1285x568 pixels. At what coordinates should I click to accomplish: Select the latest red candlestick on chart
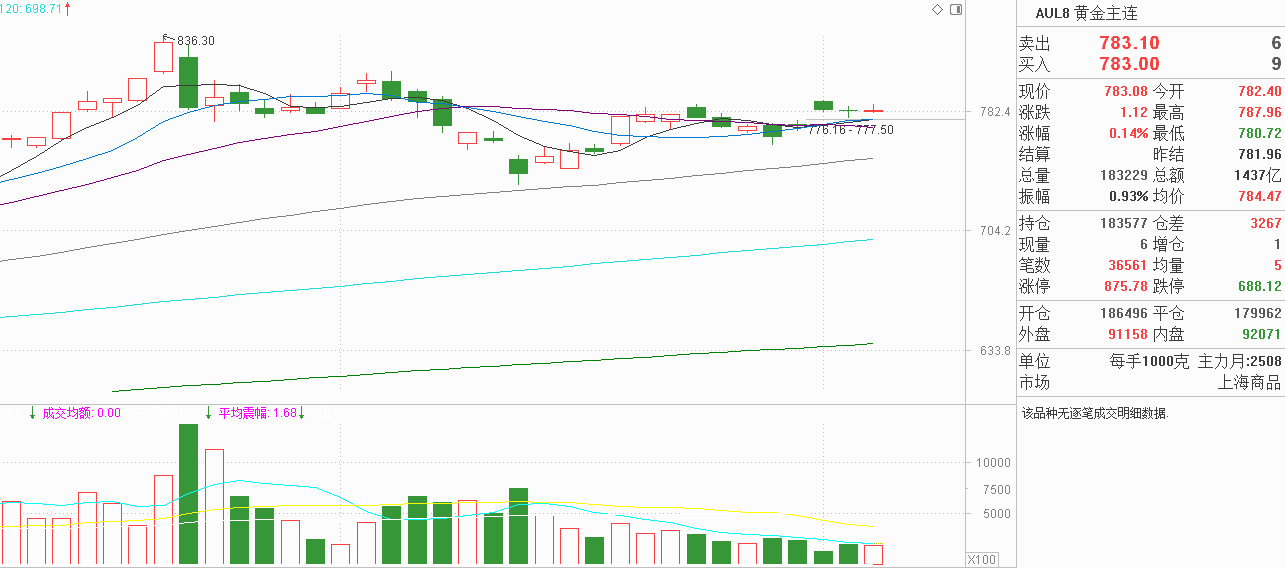(874, 110)
